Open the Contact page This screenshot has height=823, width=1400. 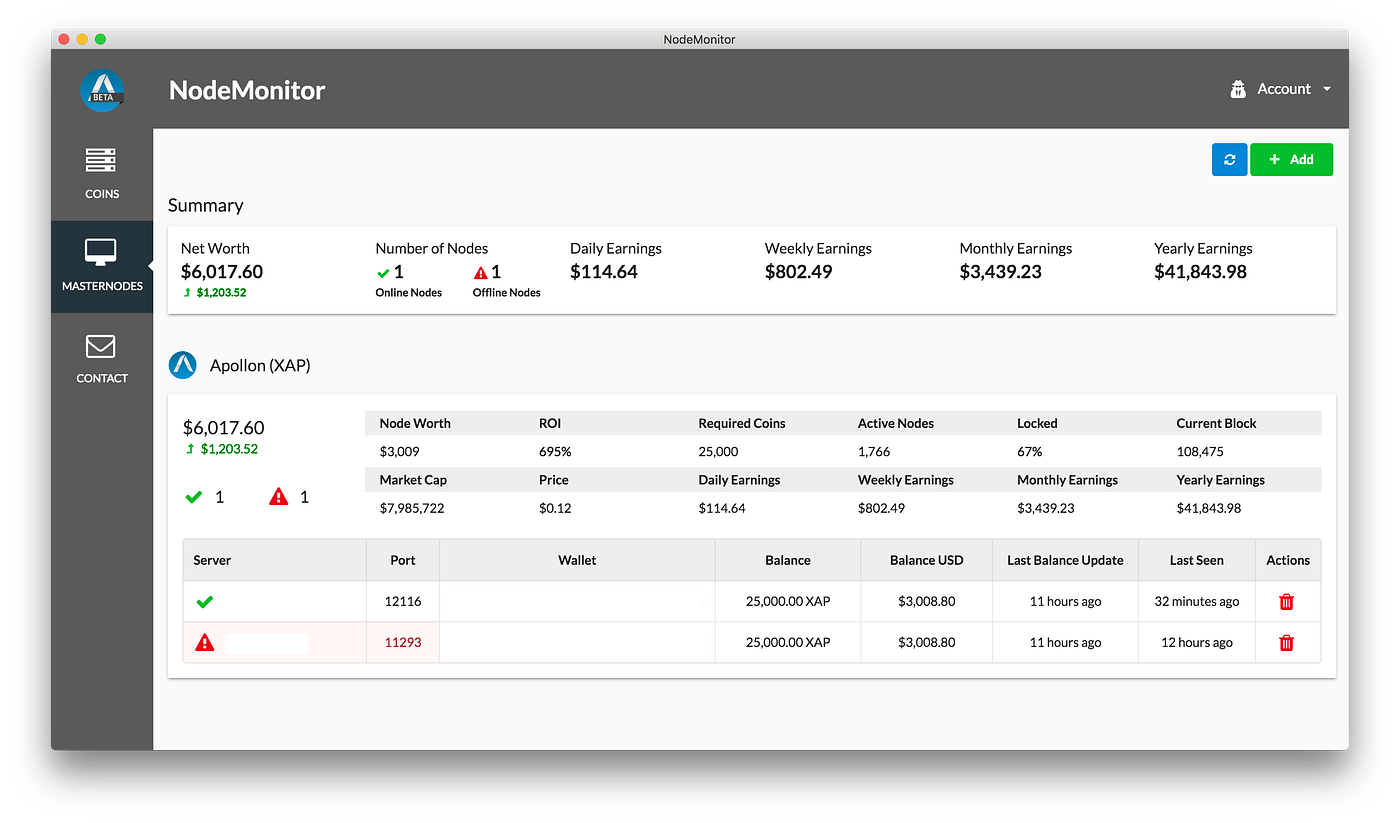(x=102, y=359)
